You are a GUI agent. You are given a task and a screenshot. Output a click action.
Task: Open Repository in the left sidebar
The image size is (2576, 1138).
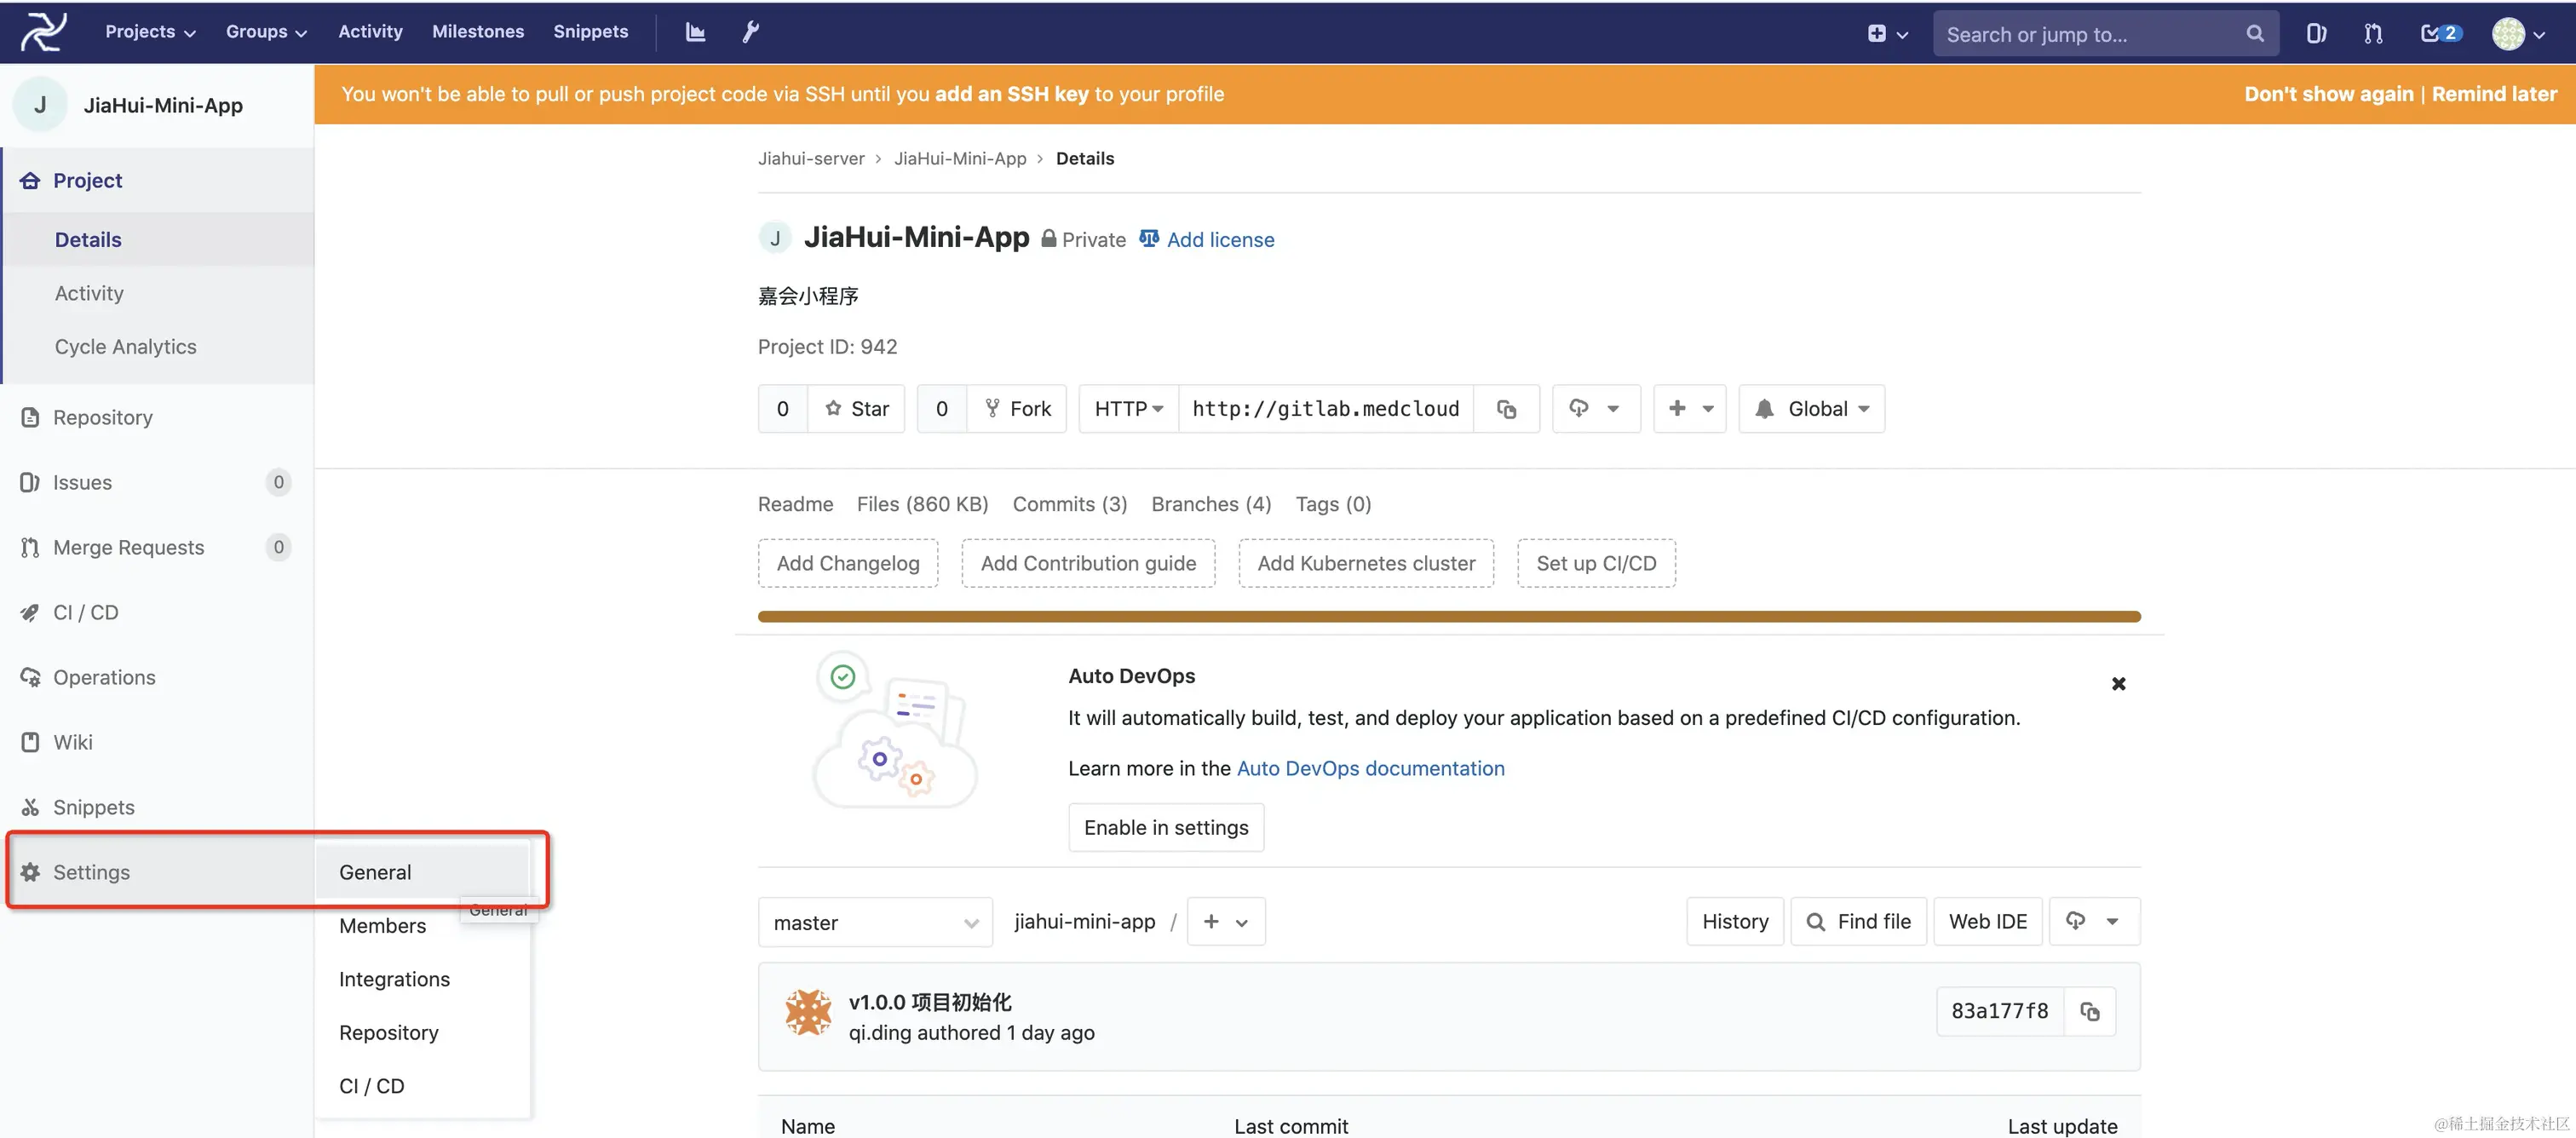coord(158,417)
